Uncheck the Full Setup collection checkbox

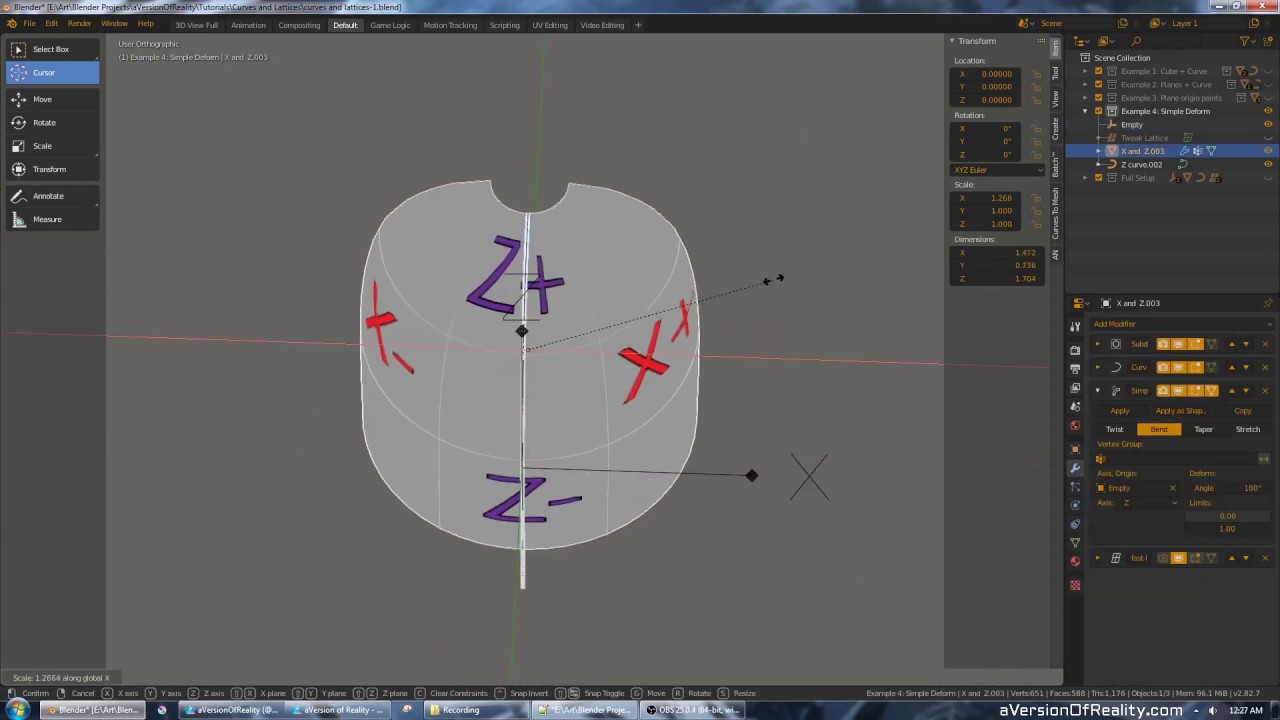[x=1099, y=178]
